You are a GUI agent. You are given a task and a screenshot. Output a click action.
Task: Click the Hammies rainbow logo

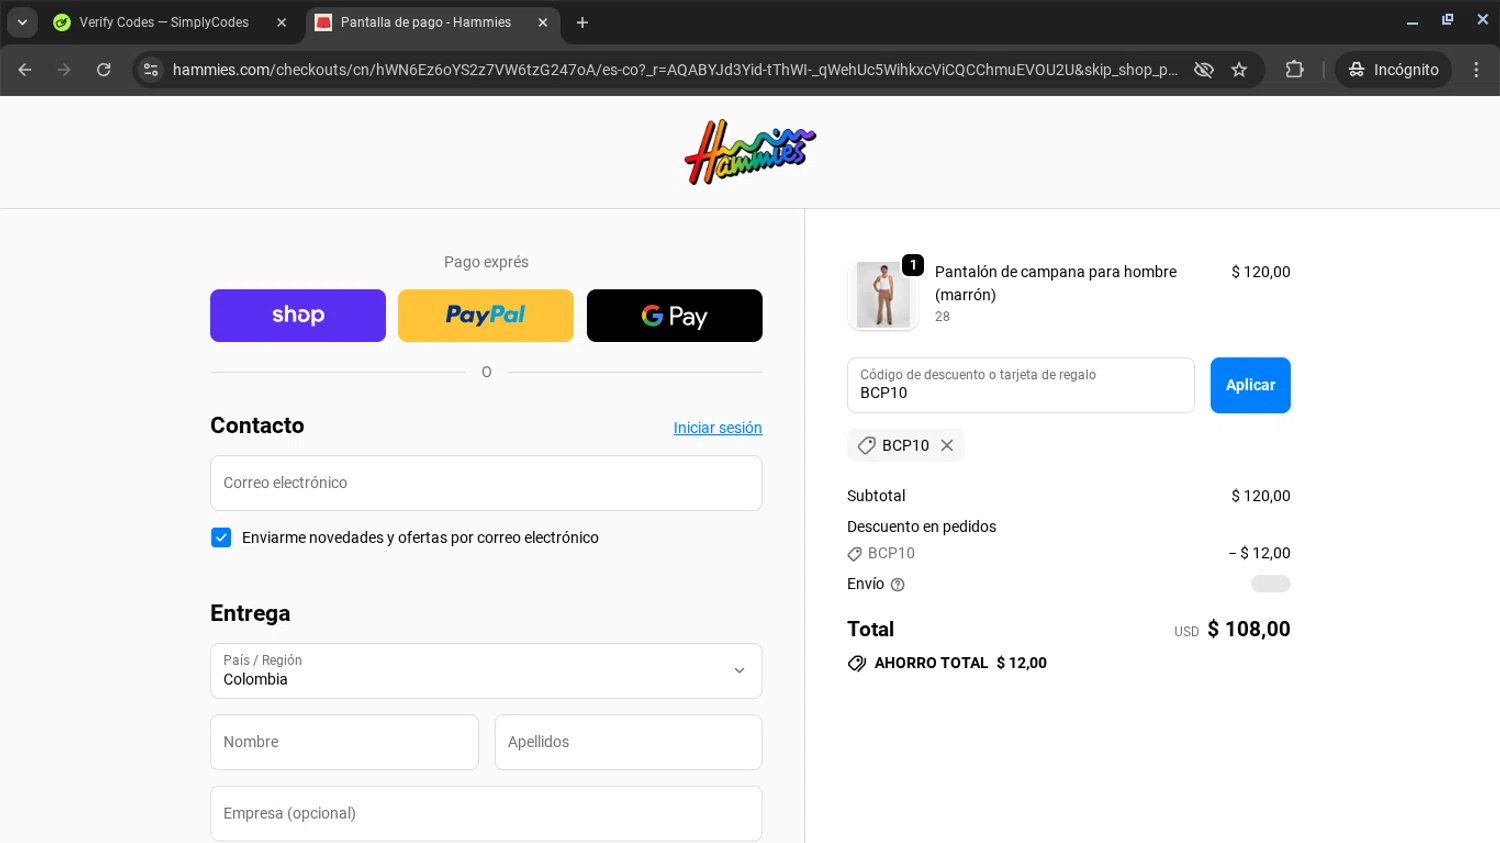coord(750,152)
